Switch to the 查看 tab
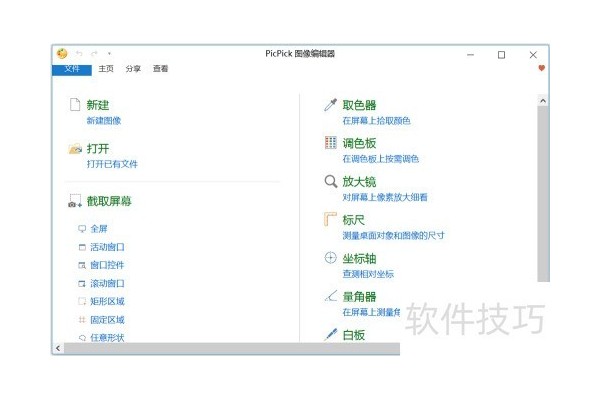Image resolution: width=600 pixels, height=400 pixels. click(160, 69)
